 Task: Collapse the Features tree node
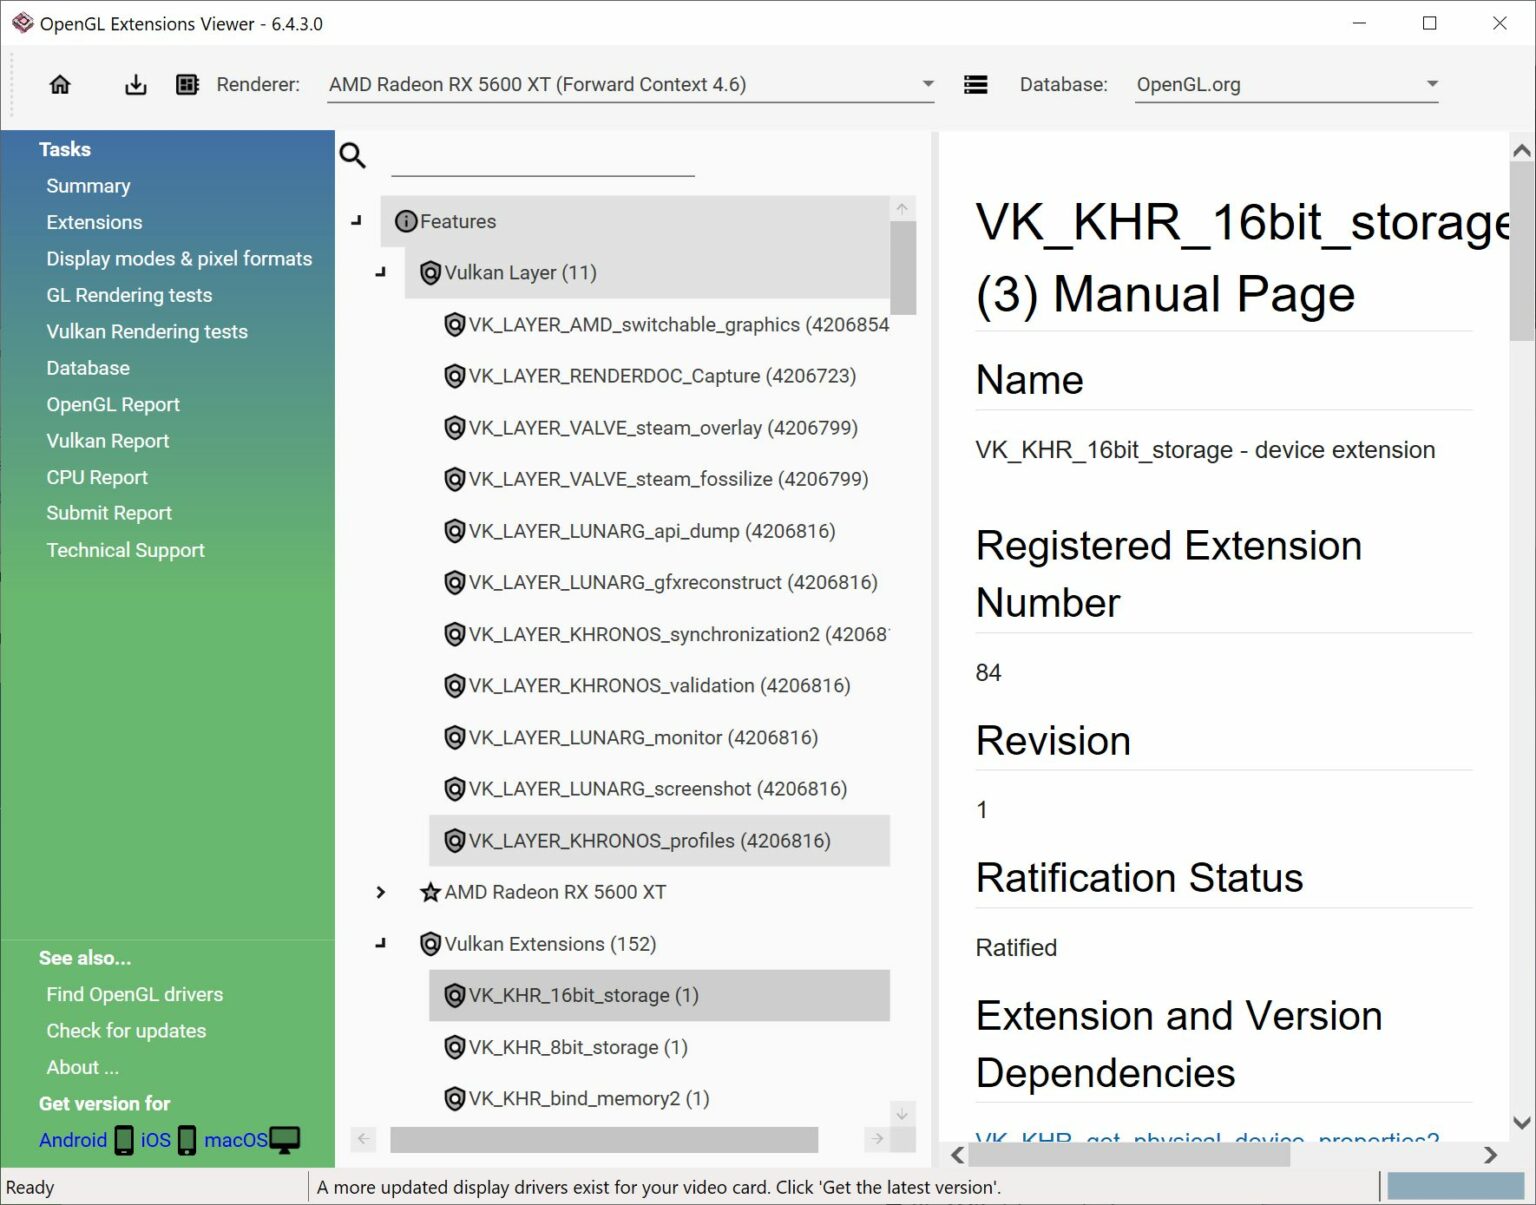(x=356, y=221)
